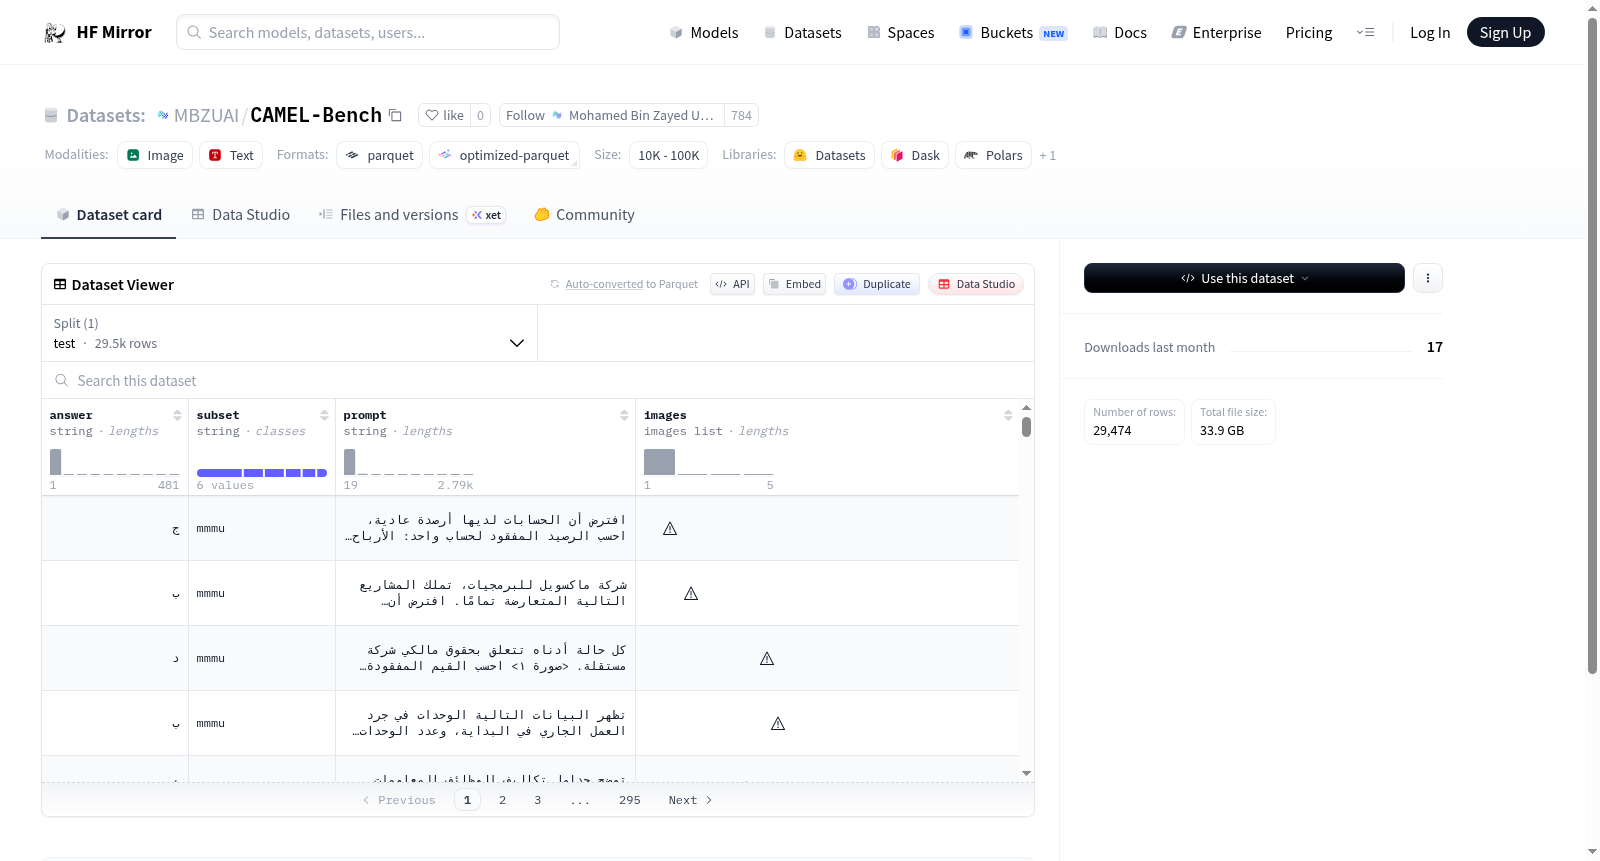
Task: Expand the navbar overflow menu
Action: [x=1365, y=33]
